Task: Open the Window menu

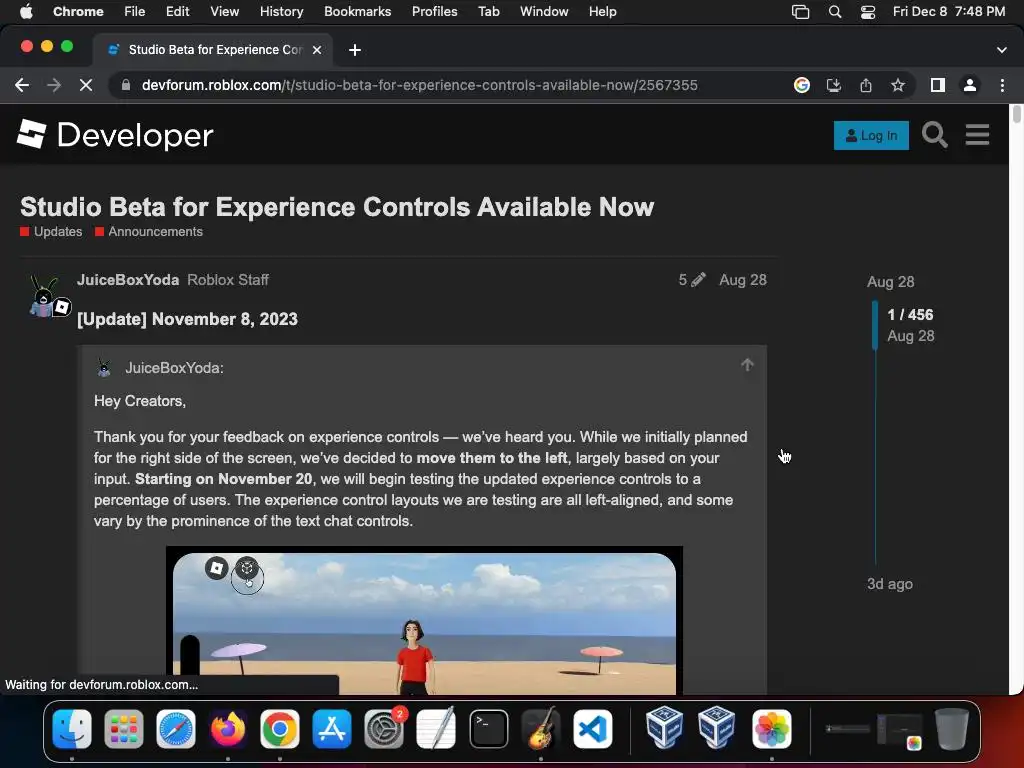Action: pos(544,11)
